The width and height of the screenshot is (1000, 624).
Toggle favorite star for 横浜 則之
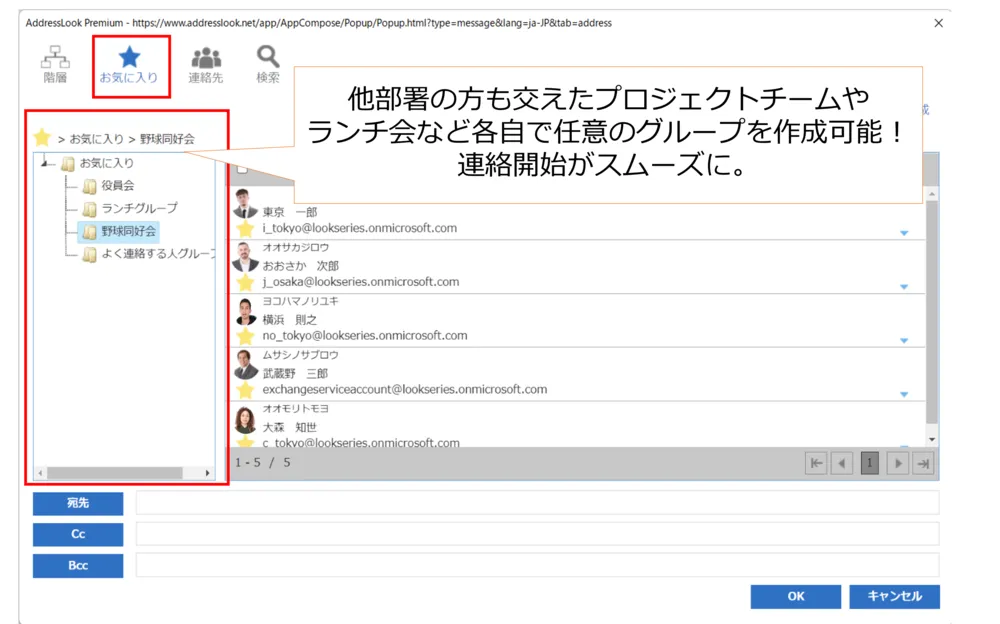(x=245, y=337)
